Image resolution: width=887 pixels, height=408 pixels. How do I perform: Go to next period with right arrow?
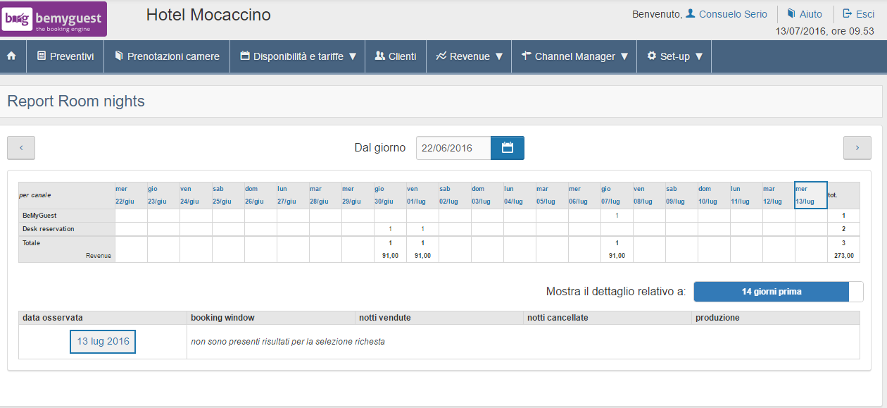(857, 148)
